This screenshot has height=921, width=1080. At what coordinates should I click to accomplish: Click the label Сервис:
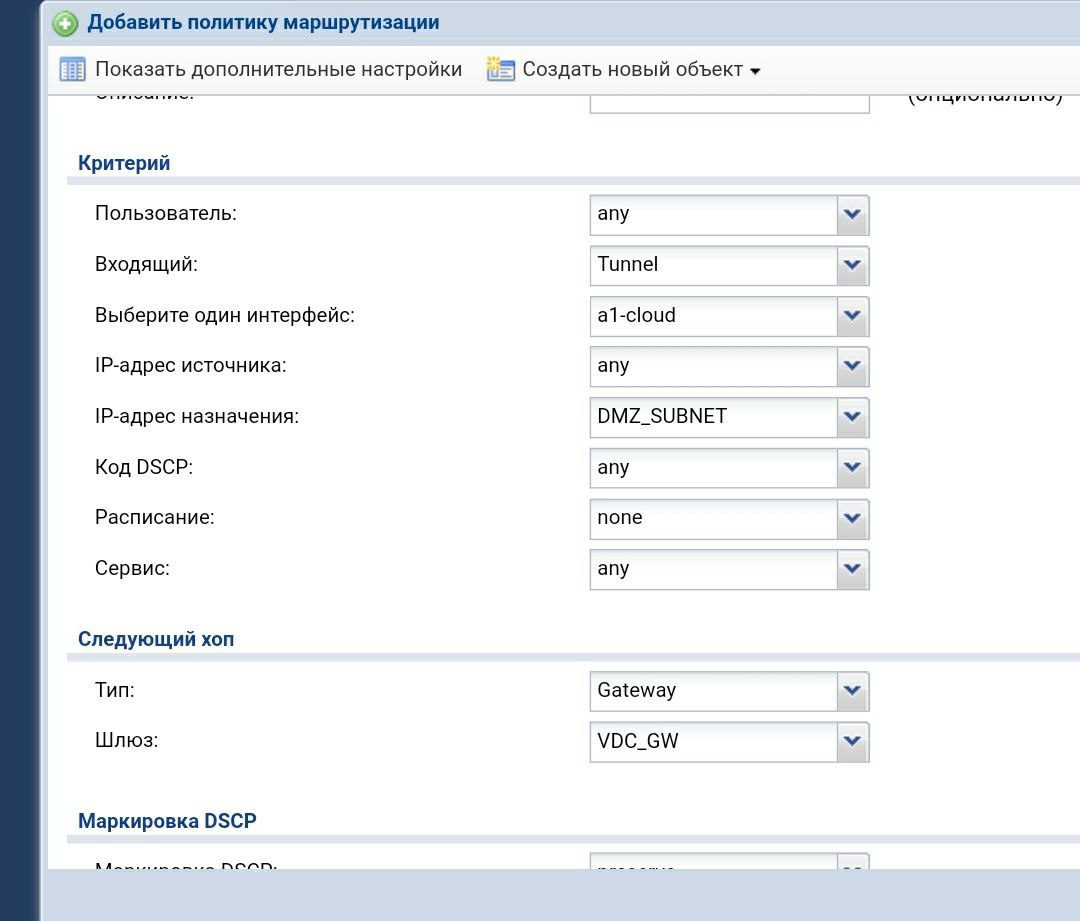click(132, 568)
